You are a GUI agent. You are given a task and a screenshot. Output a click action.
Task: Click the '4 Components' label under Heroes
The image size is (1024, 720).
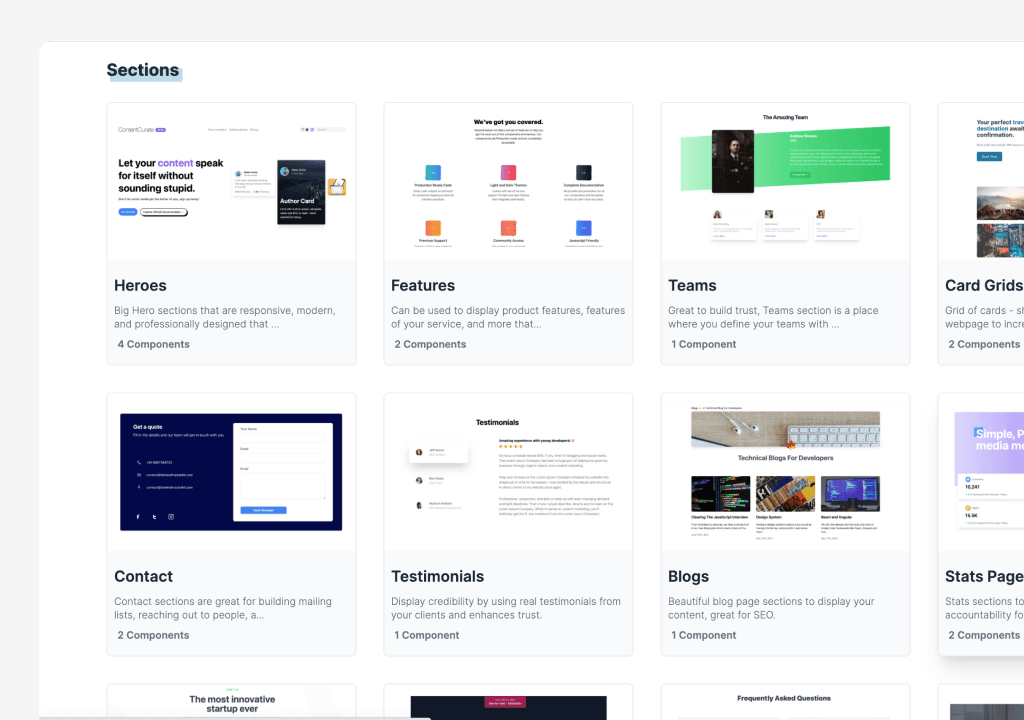pos(153,344)
